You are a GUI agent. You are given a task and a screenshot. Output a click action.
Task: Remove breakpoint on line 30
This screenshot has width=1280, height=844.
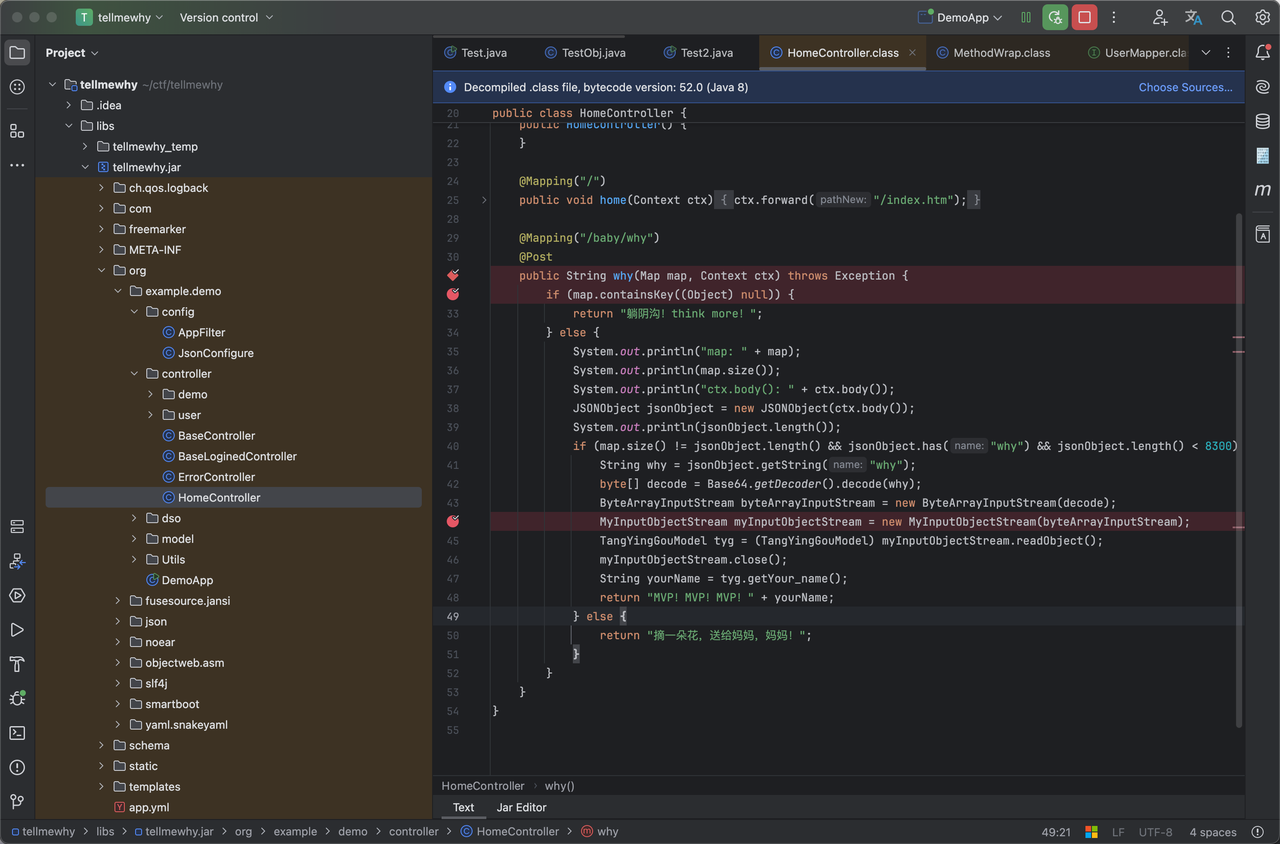[x=453, y=275]
